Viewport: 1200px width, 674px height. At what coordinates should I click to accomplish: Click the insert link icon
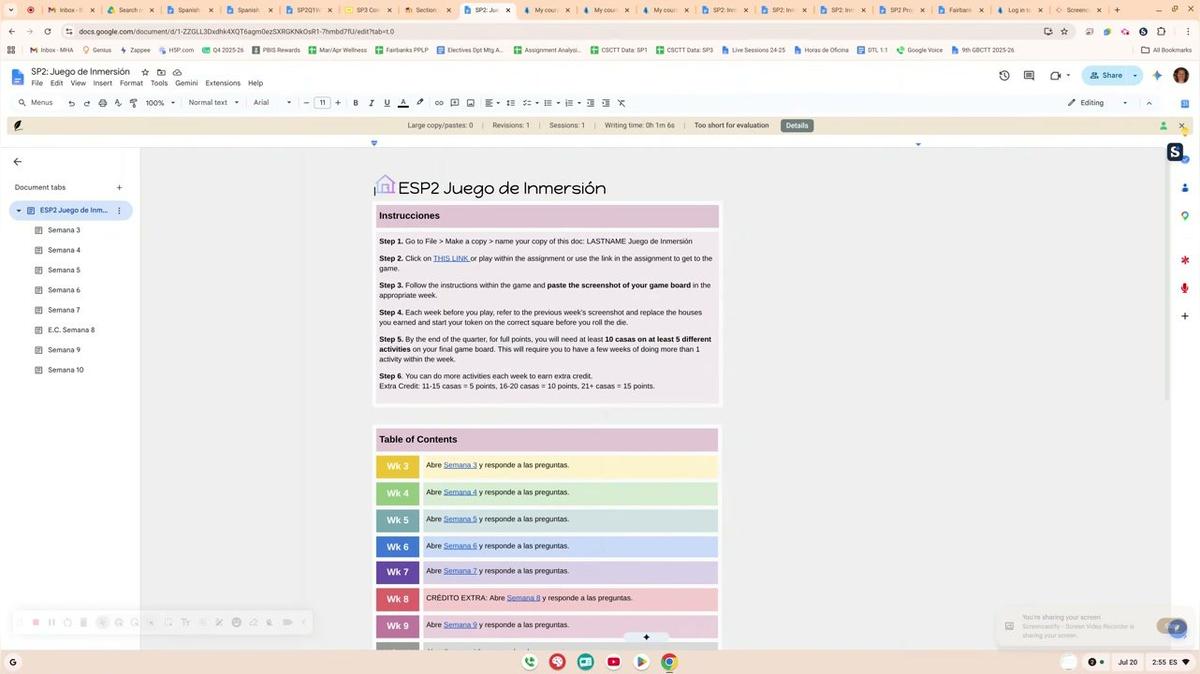[438, 103]
